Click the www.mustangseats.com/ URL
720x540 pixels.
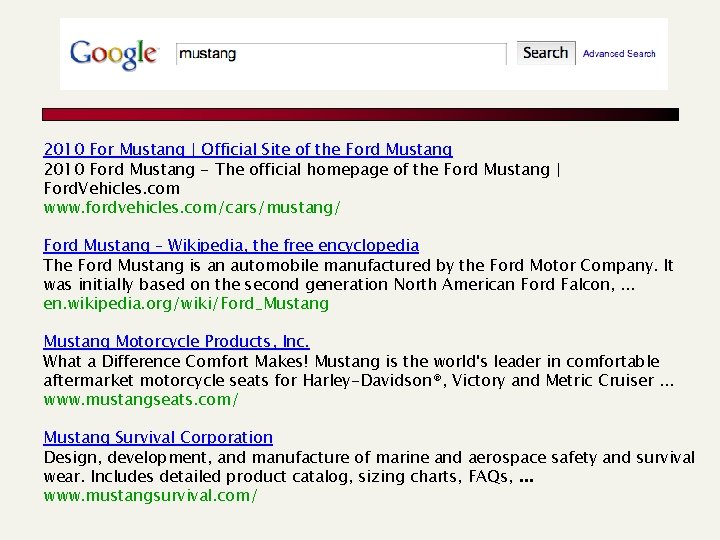click(x=141, y=399)
